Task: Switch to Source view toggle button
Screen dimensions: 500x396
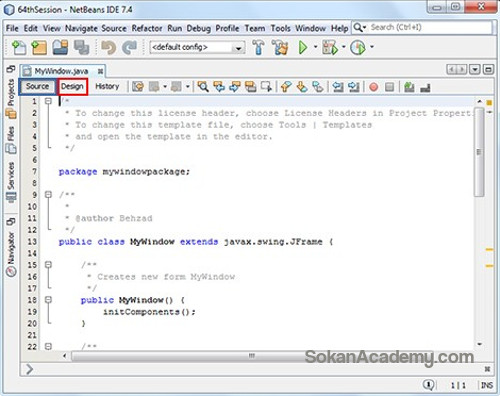Action: coord(37,87)
